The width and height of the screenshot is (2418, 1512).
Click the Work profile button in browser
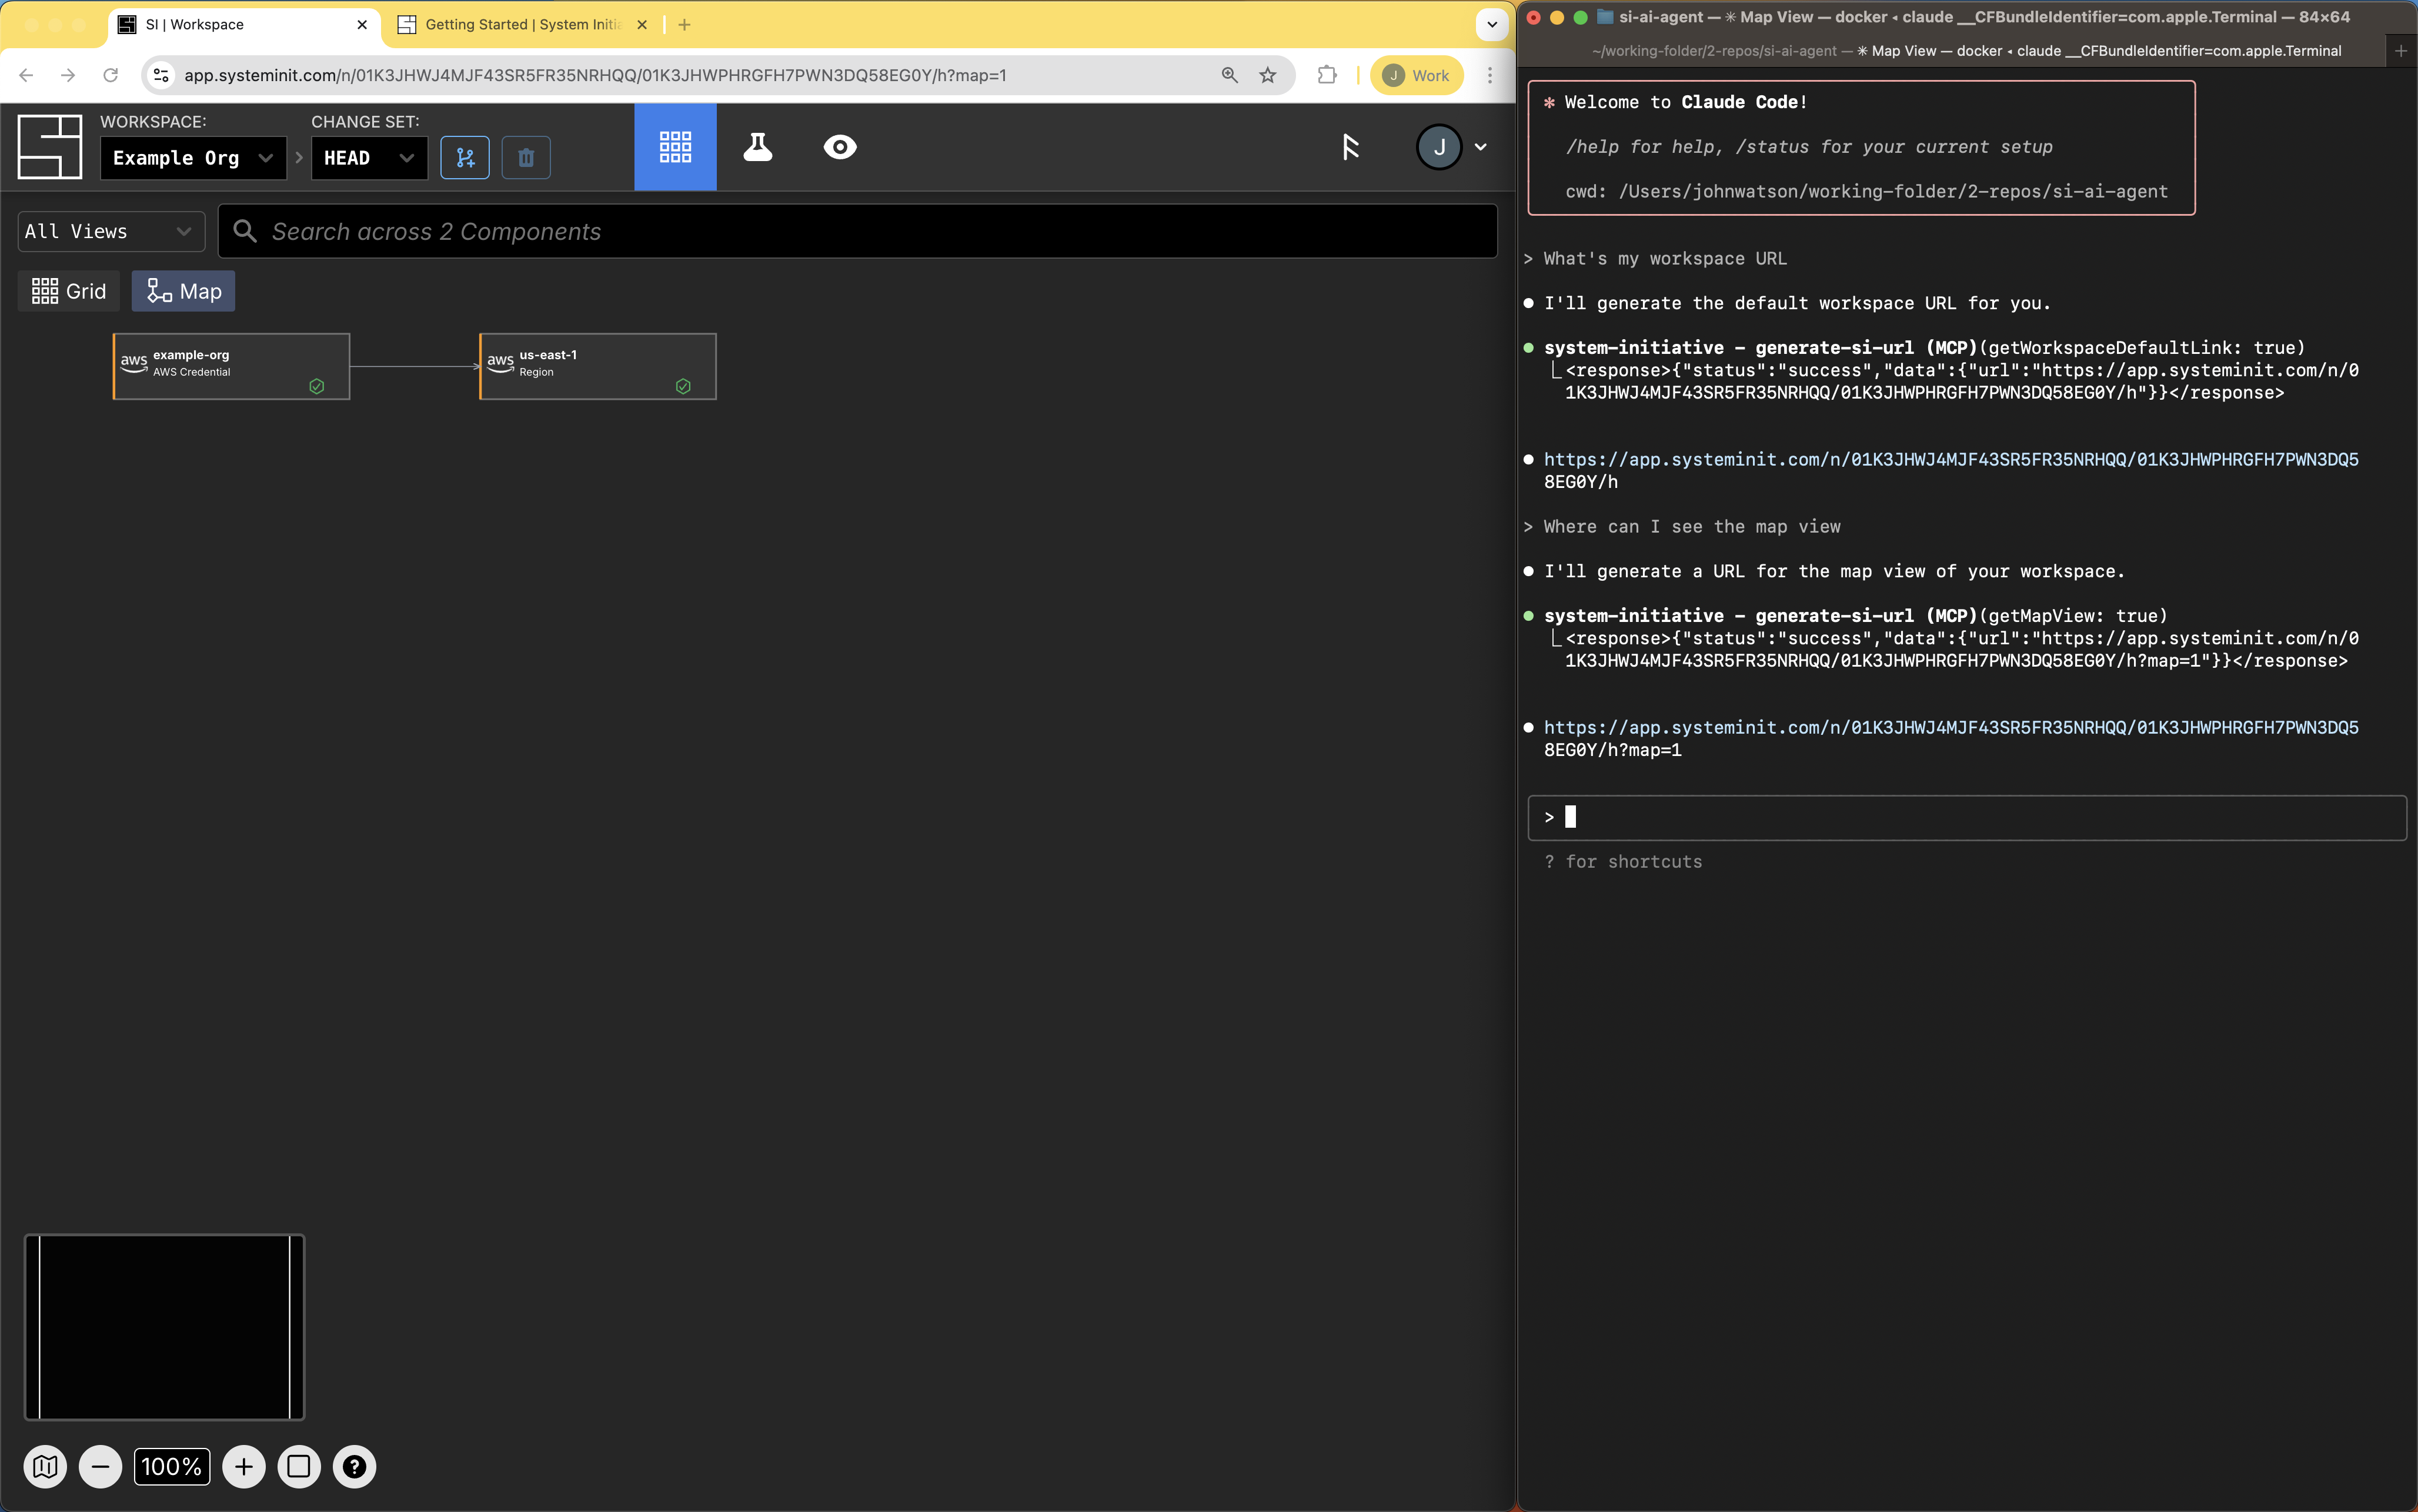[x=1417, y=75]
